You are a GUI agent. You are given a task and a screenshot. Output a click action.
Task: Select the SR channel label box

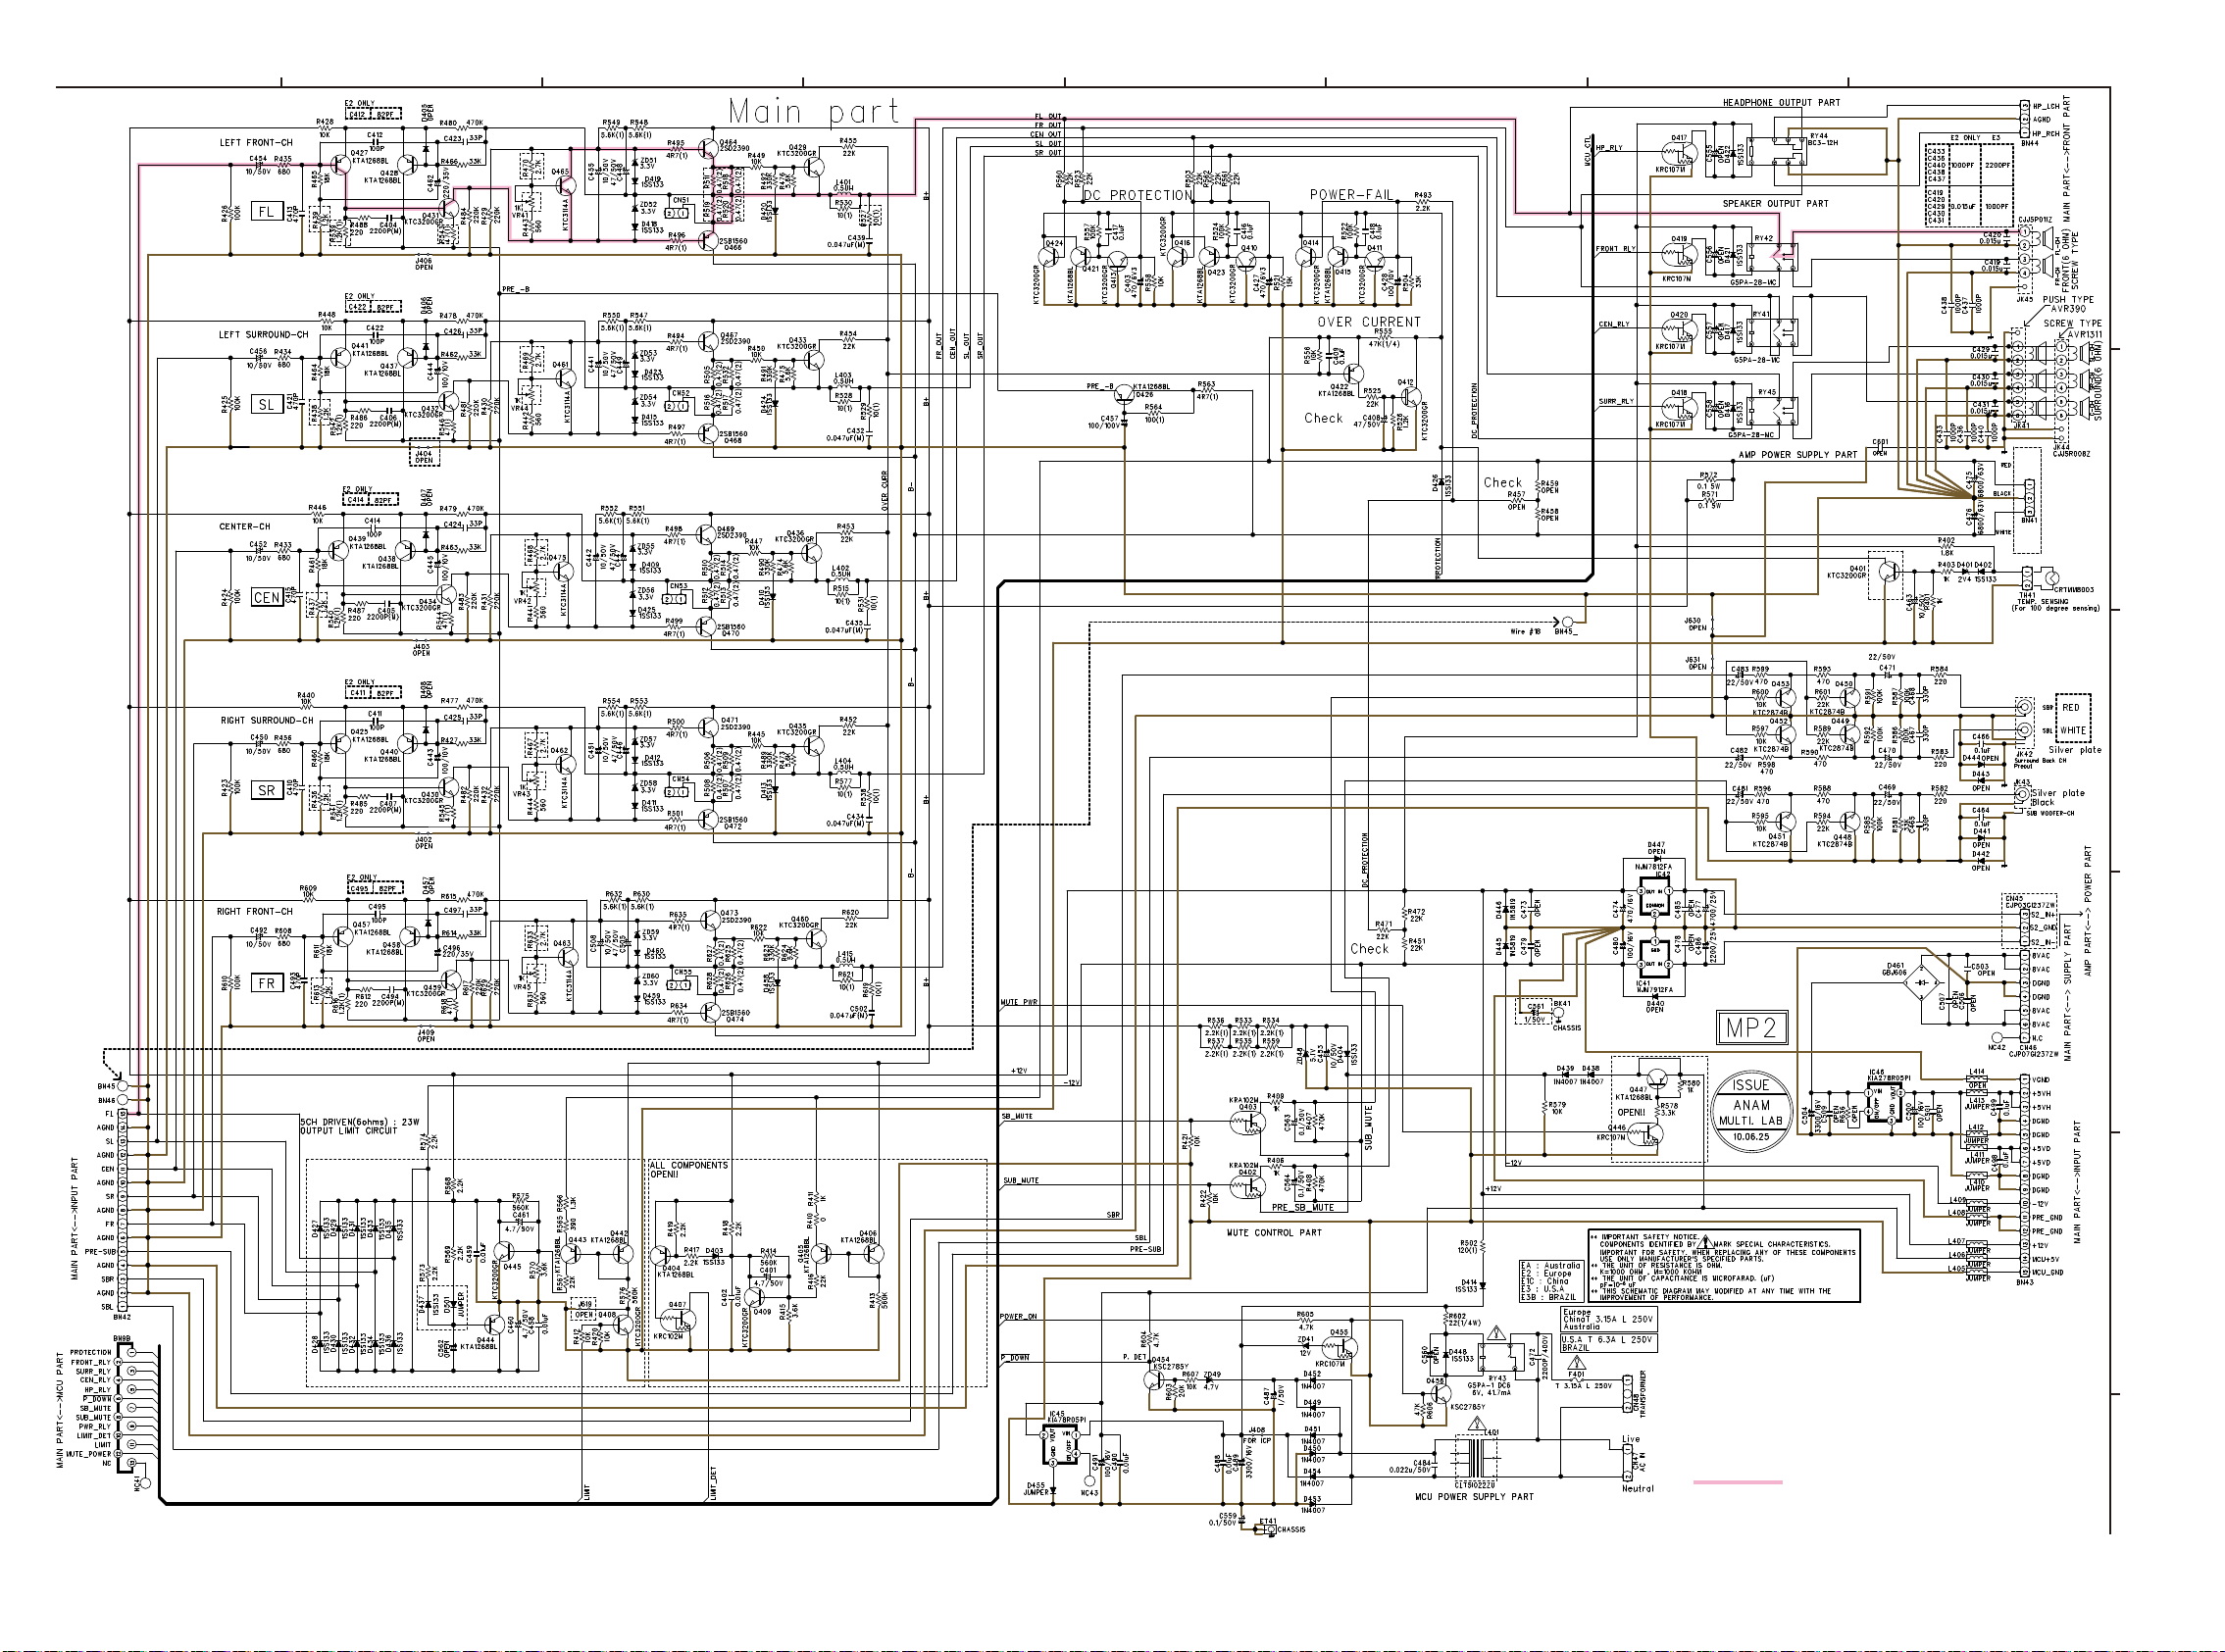[266, 790]
